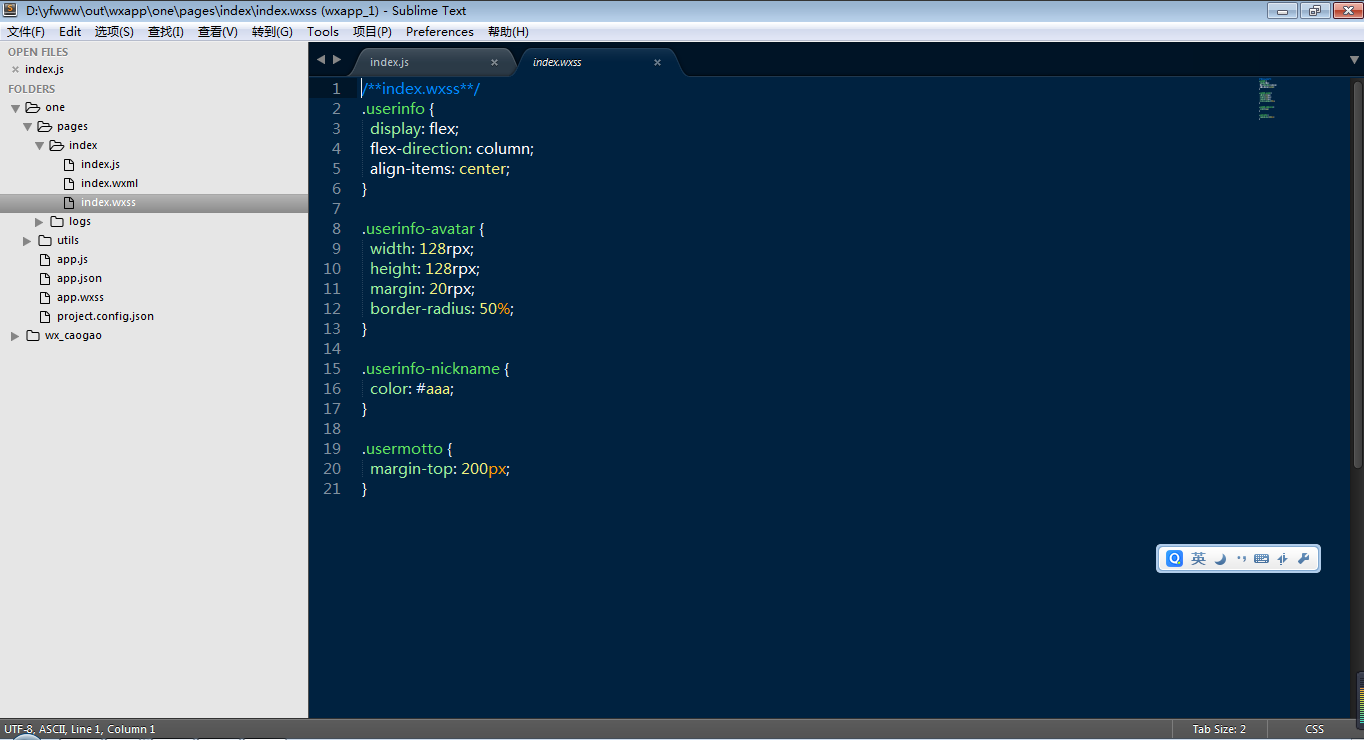
Task: Click the 'align-items: center;' code line
Action: 440,169
